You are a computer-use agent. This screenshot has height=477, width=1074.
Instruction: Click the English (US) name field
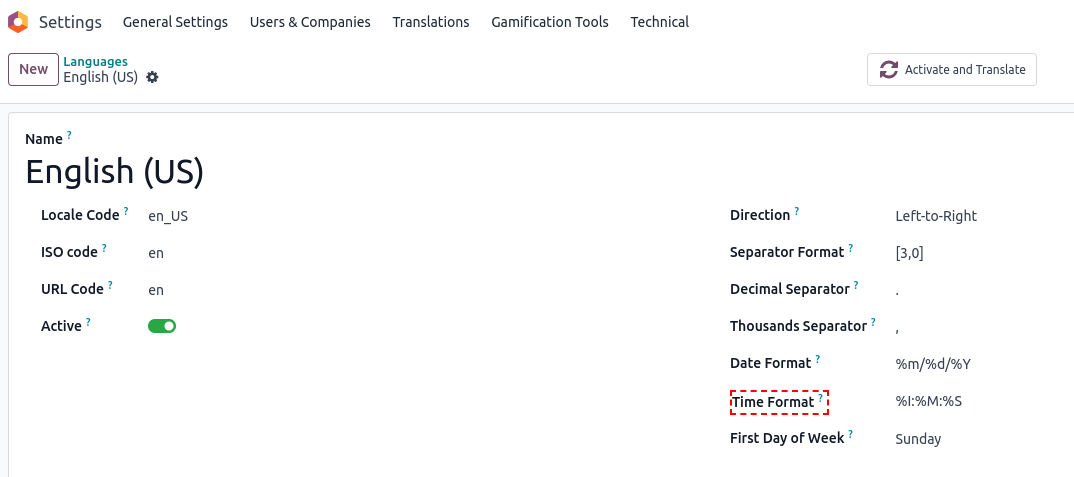[x=115, y=171]
